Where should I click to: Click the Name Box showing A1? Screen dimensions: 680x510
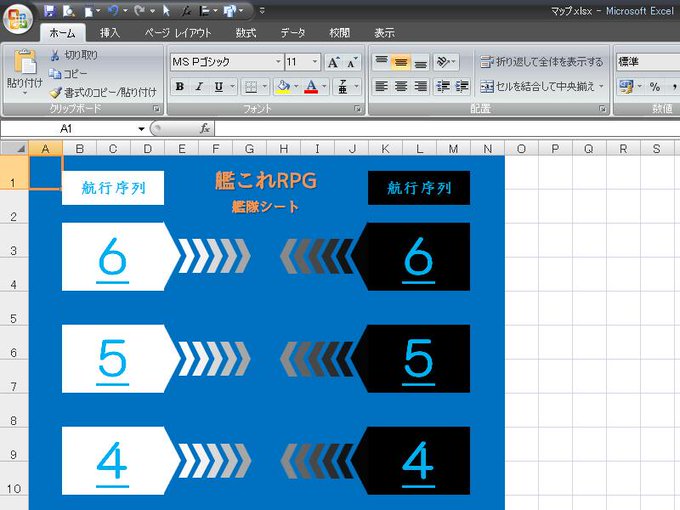pyautogui.click(x=66, y=129)
